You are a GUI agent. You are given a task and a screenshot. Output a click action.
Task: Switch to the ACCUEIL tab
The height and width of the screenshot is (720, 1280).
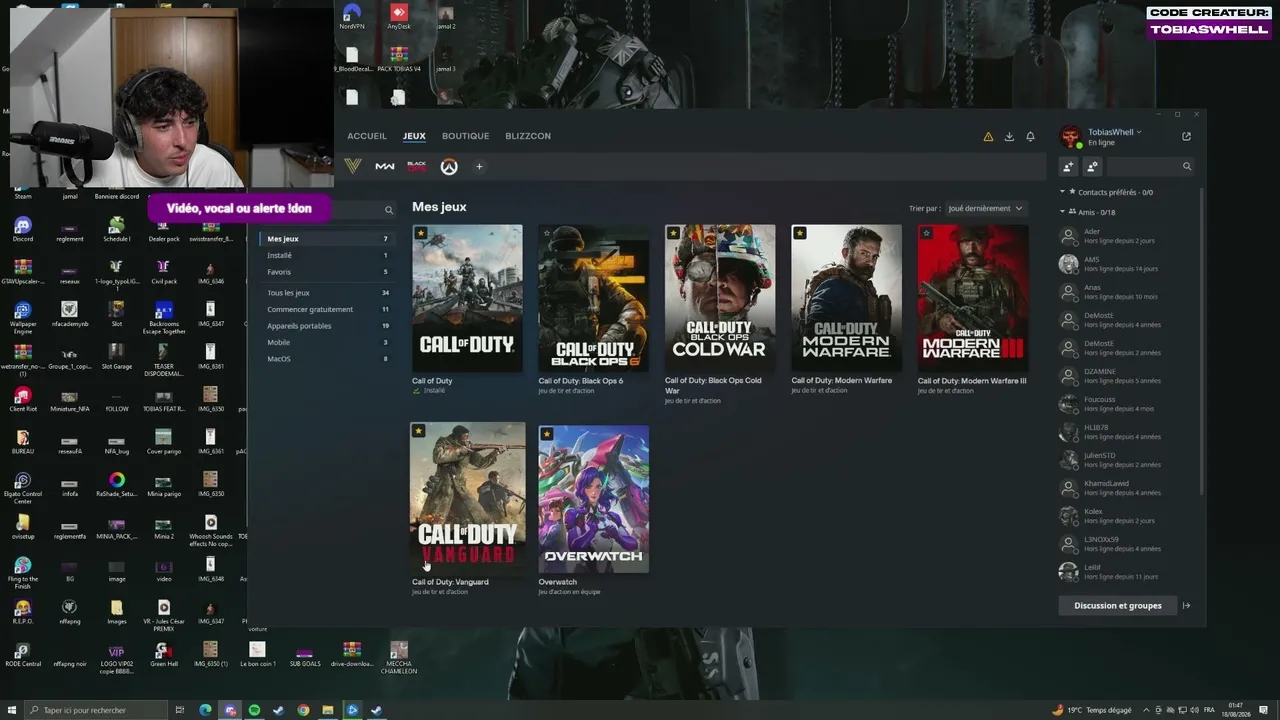(x=367, y=136)
